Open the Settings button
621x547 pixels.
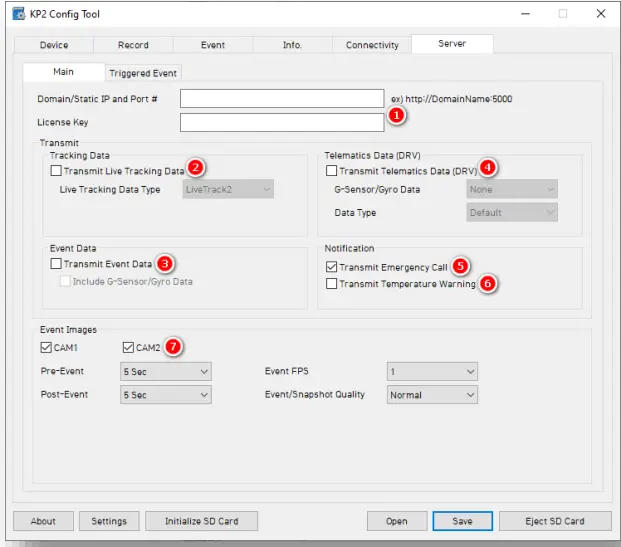[109, 521]
